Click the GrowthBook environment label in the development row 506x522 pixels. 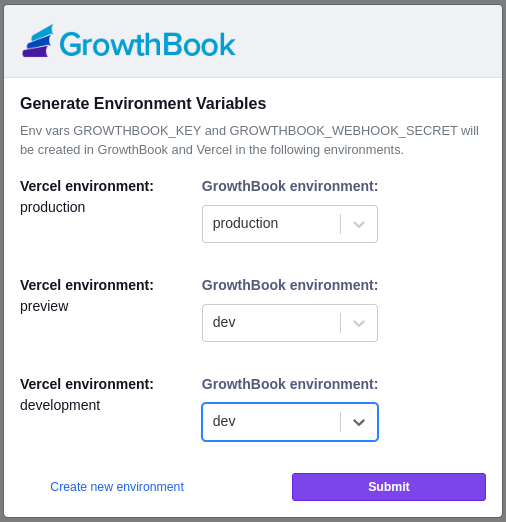[290, 384]
